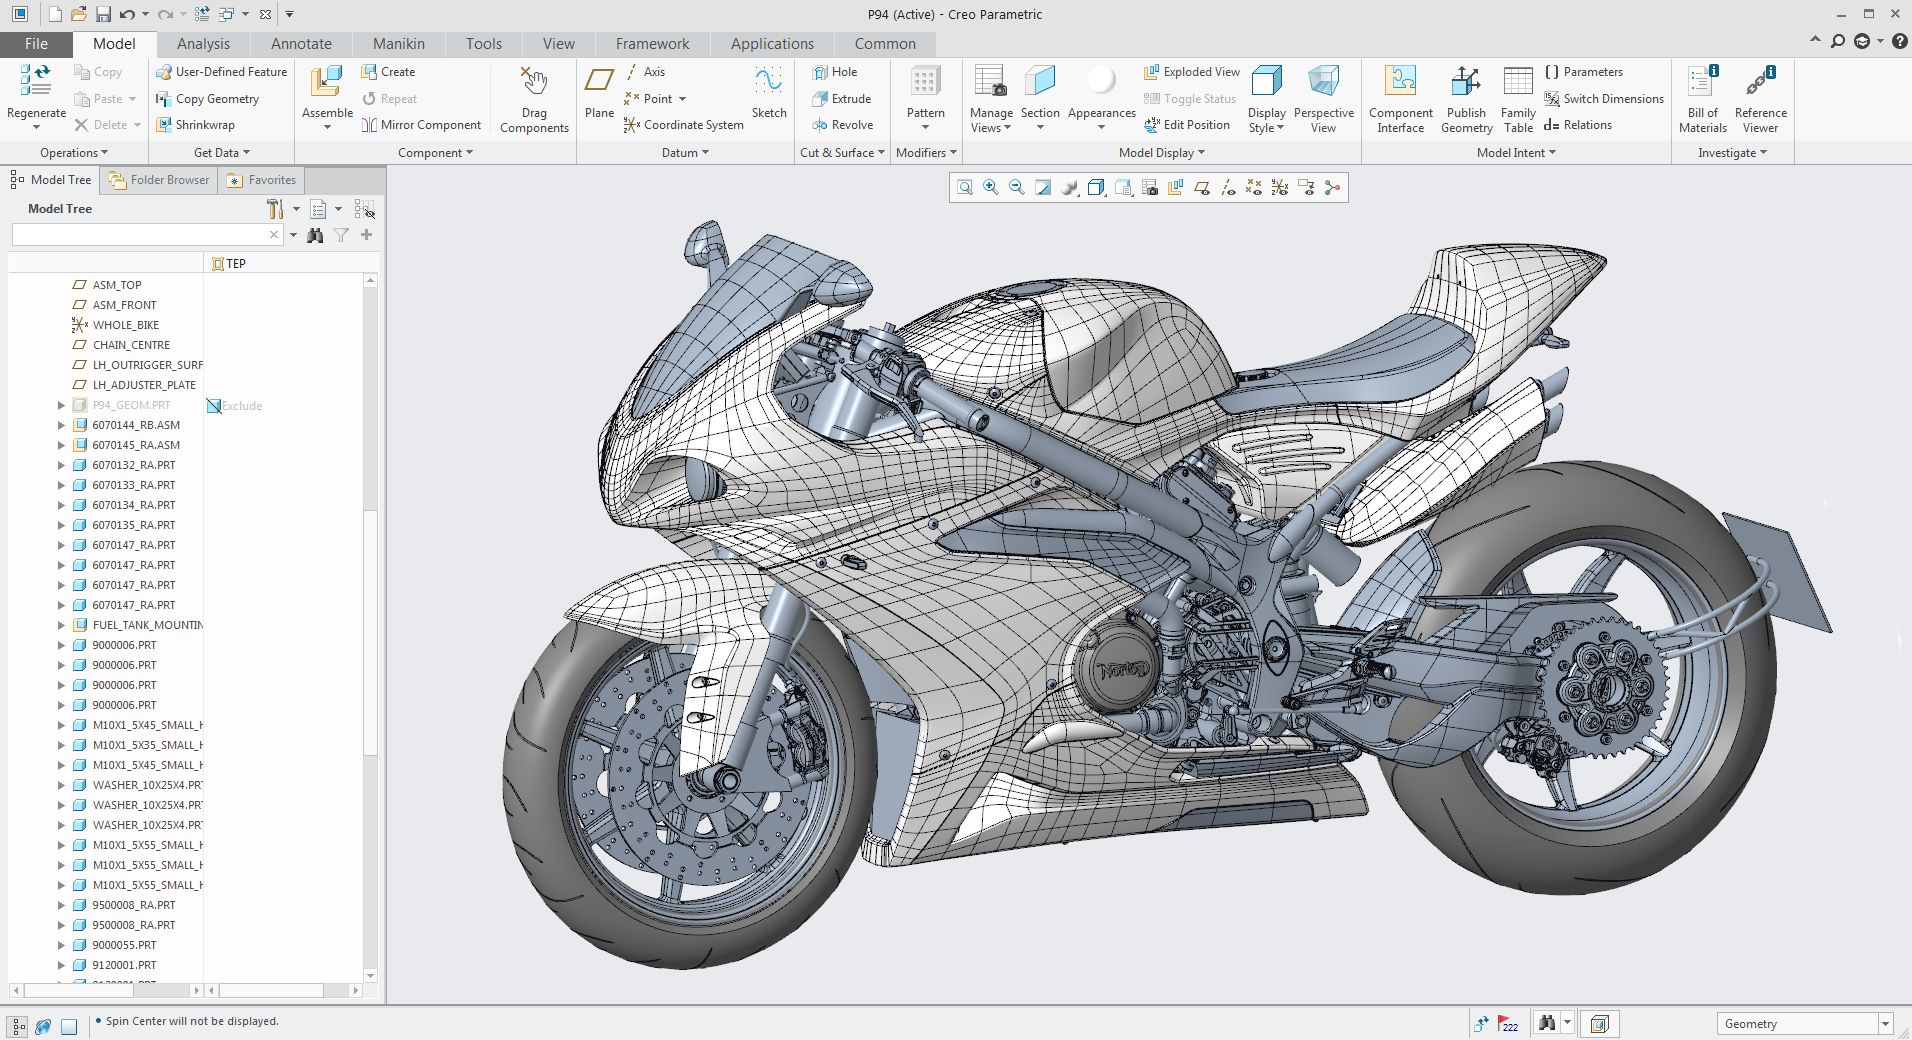Image resolution: width=1912 pixels, height=1040 pixels.
Task: Click the Assemble component icon
Action: (327, 82)
